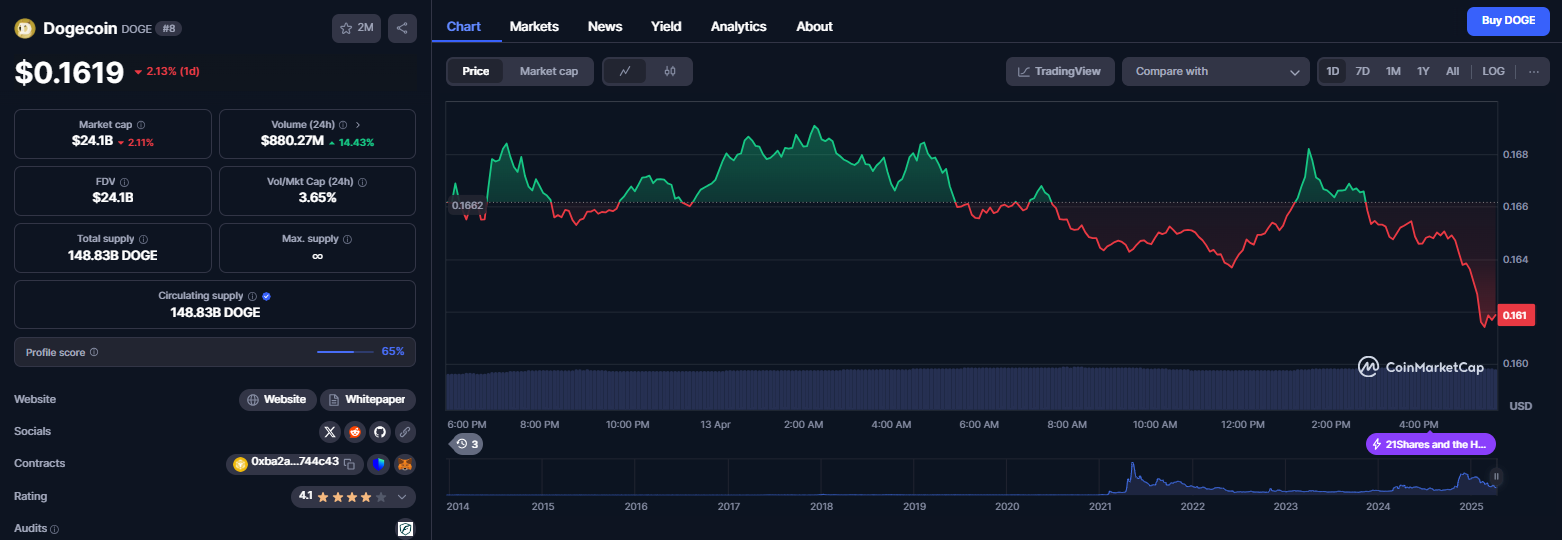Open the Yield tab
The image size is (1562, 540).
(666, 26)
